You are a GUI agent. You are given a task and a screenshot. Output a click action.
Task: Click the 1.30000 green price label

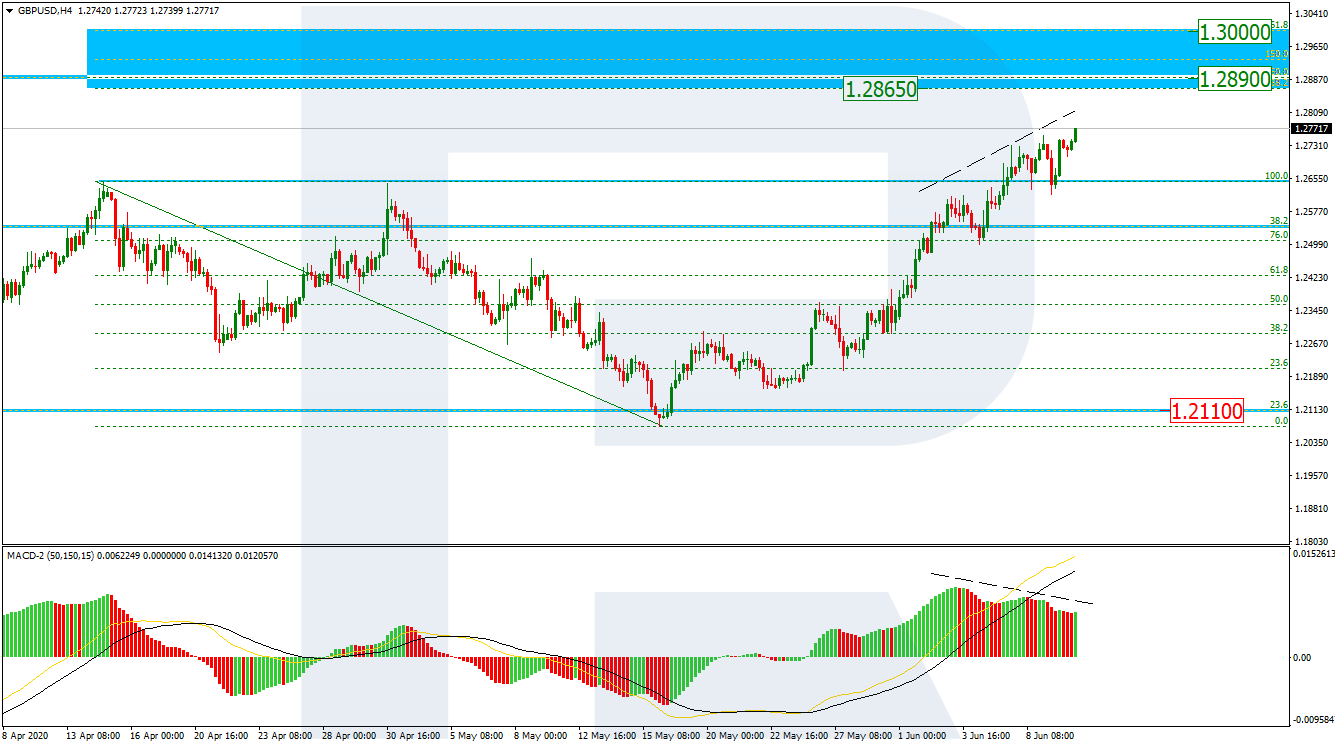[1235, 32]
